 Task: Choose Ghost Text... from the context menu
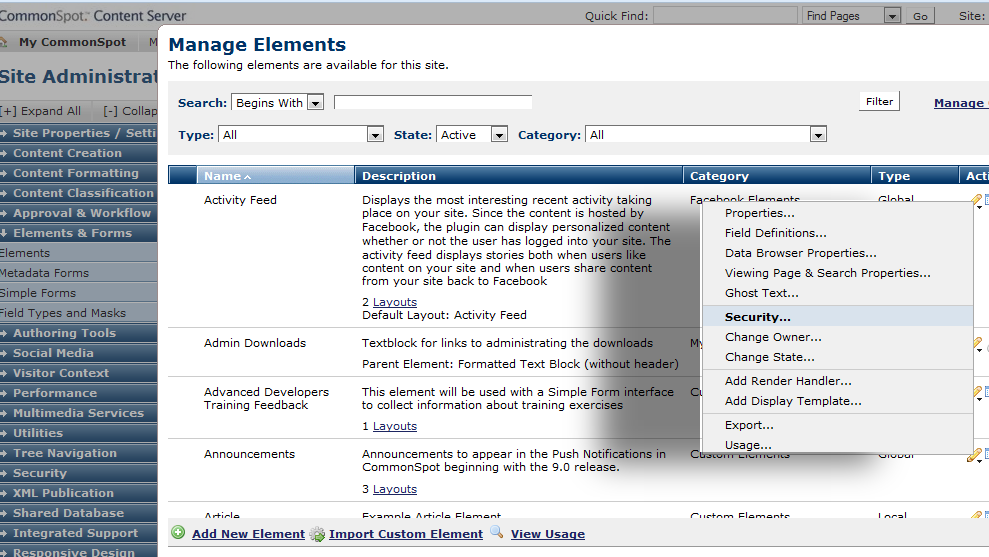[837, 293]
